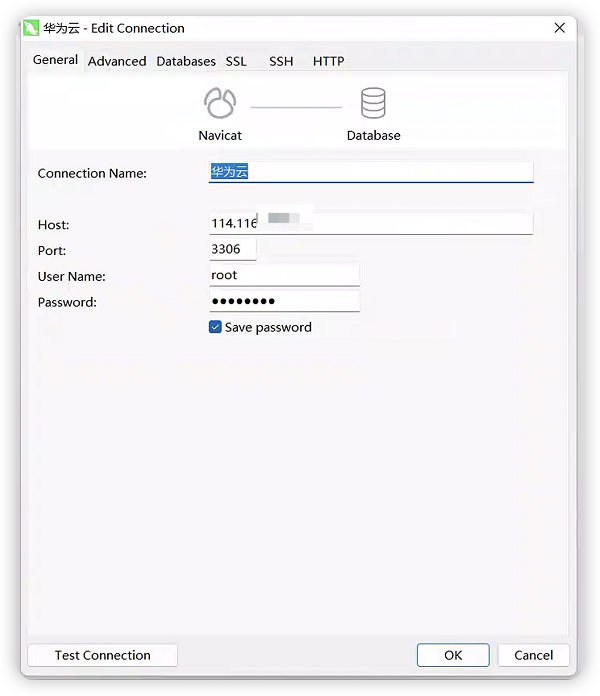The width and height of the screenshot is (600, 696).
Task: Click the line connecting Navicat and Database
Action: coord(296,107)
